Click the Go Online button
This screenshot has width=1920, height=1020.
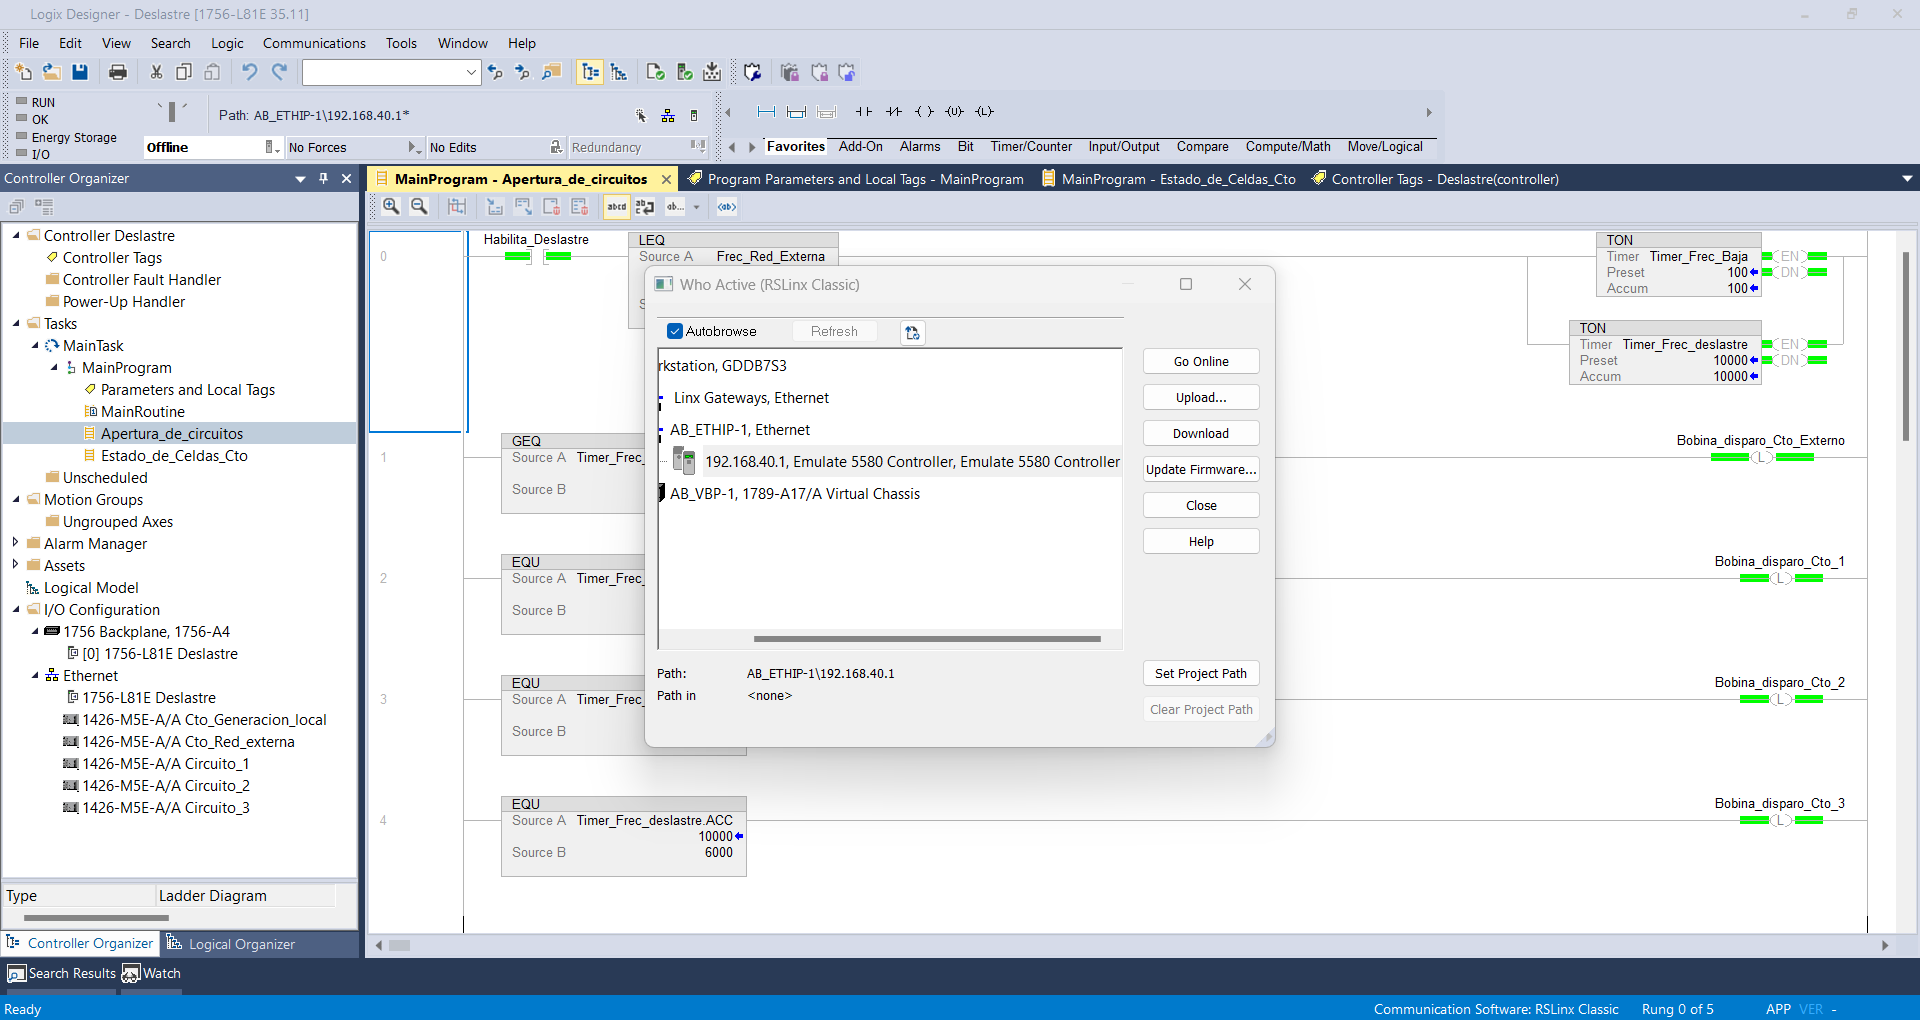(x=1201, y=362)
